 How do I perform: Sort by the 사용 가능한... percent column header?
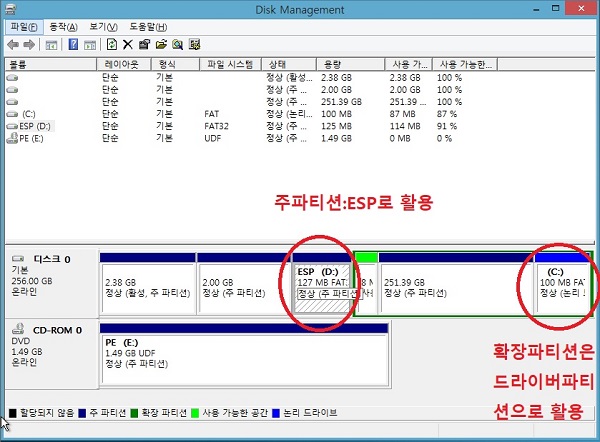[465, 65]
